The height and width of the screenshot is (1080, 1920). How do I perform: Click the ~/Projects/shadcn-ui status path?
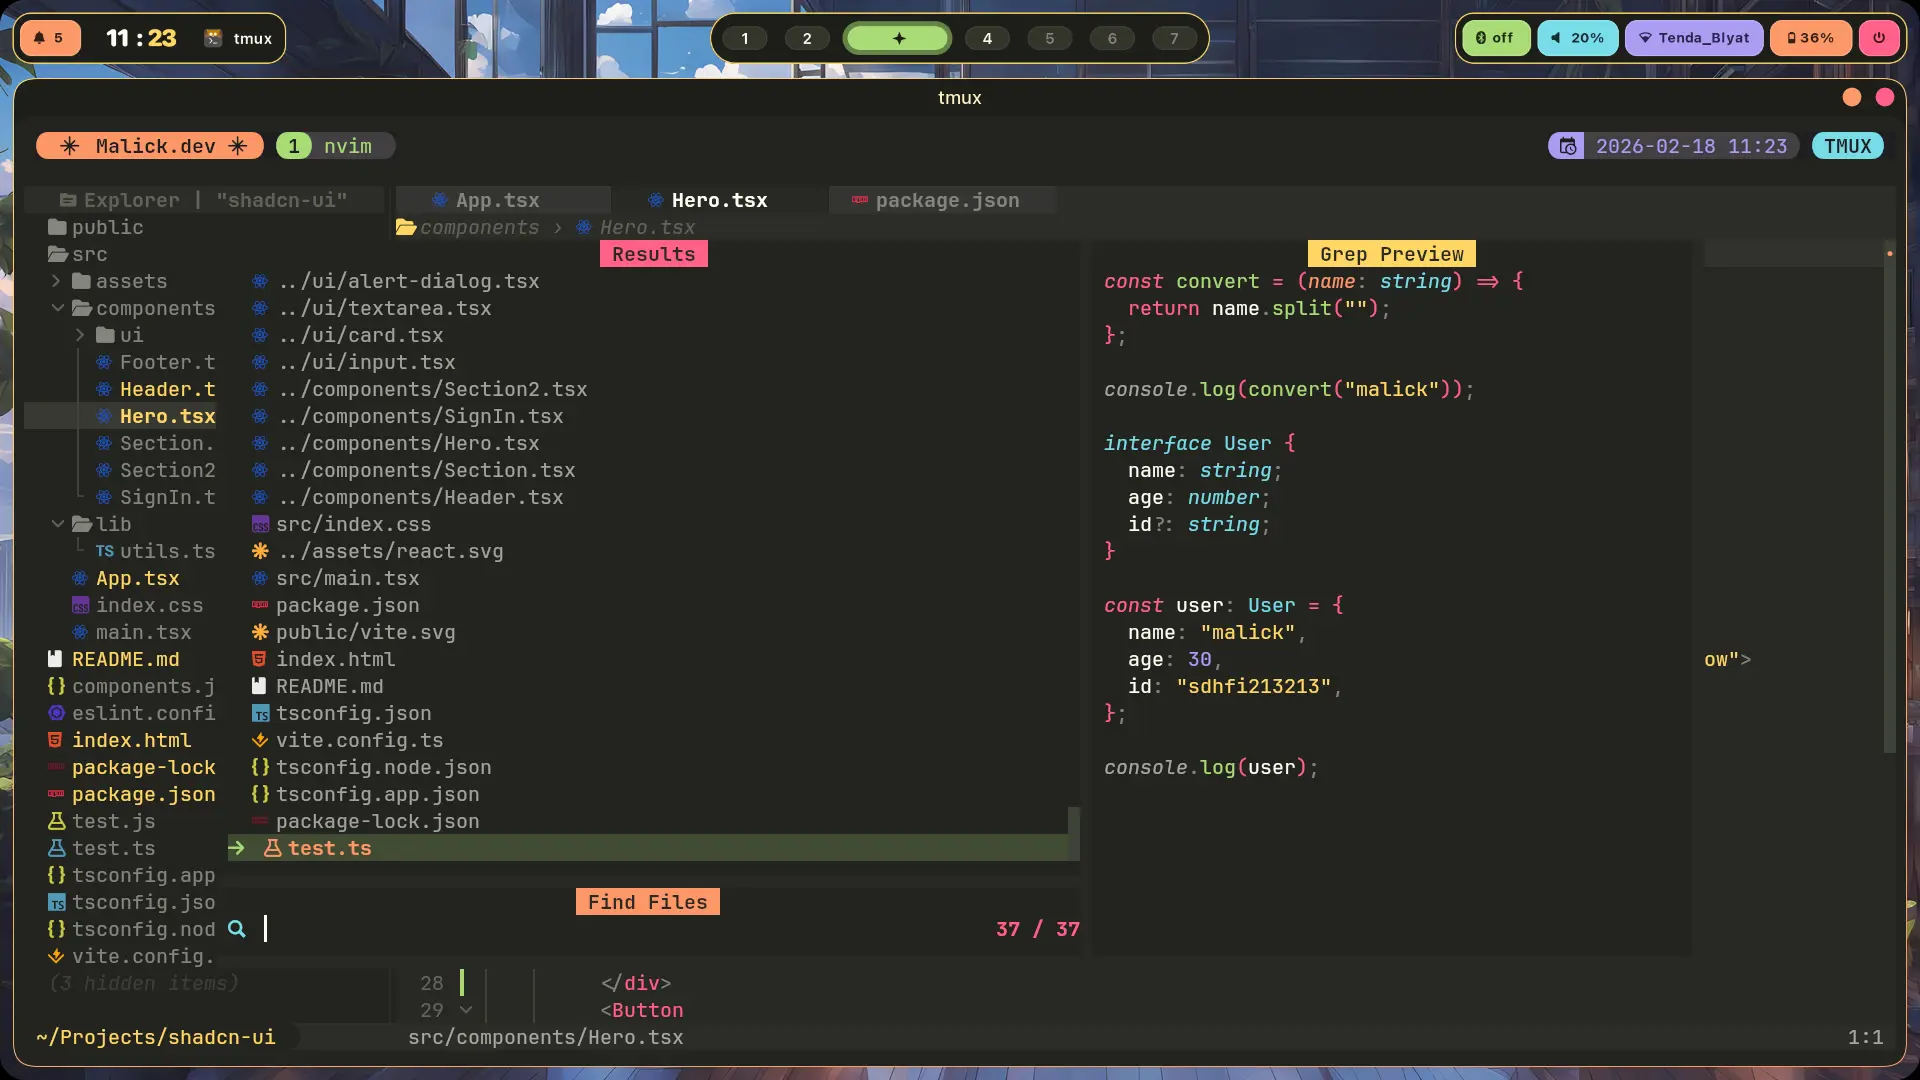156,1037
